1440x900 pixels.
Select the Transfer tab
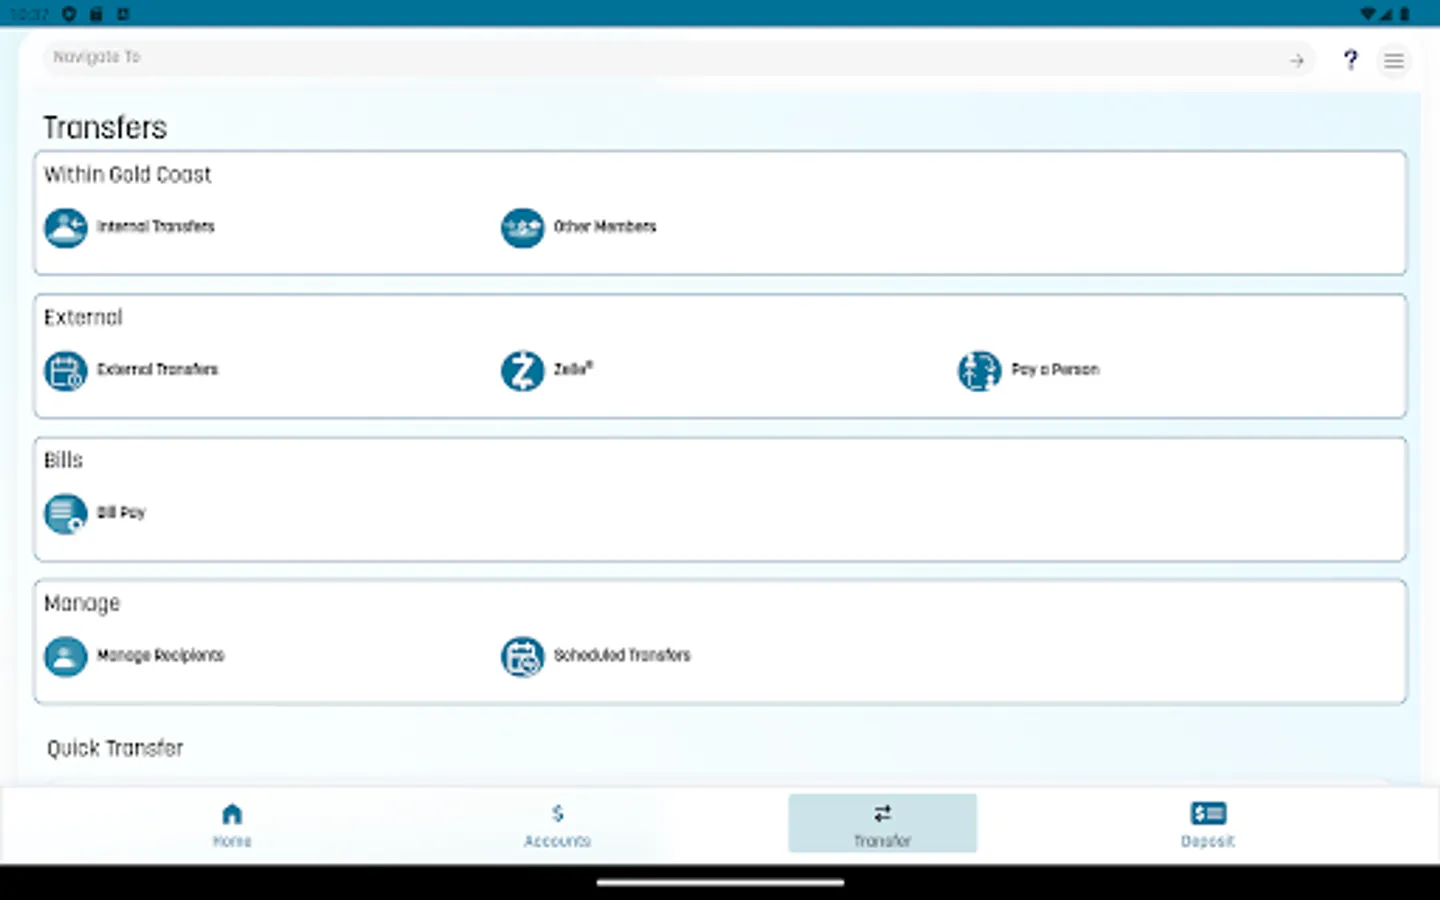882,822
